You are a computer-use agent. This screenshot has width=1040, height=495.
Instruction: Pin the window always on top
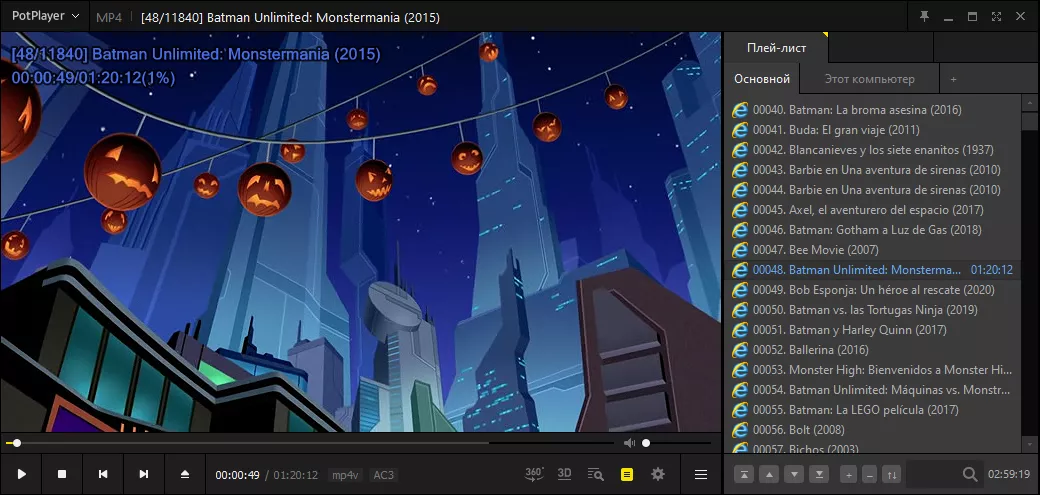coord(924,17)
